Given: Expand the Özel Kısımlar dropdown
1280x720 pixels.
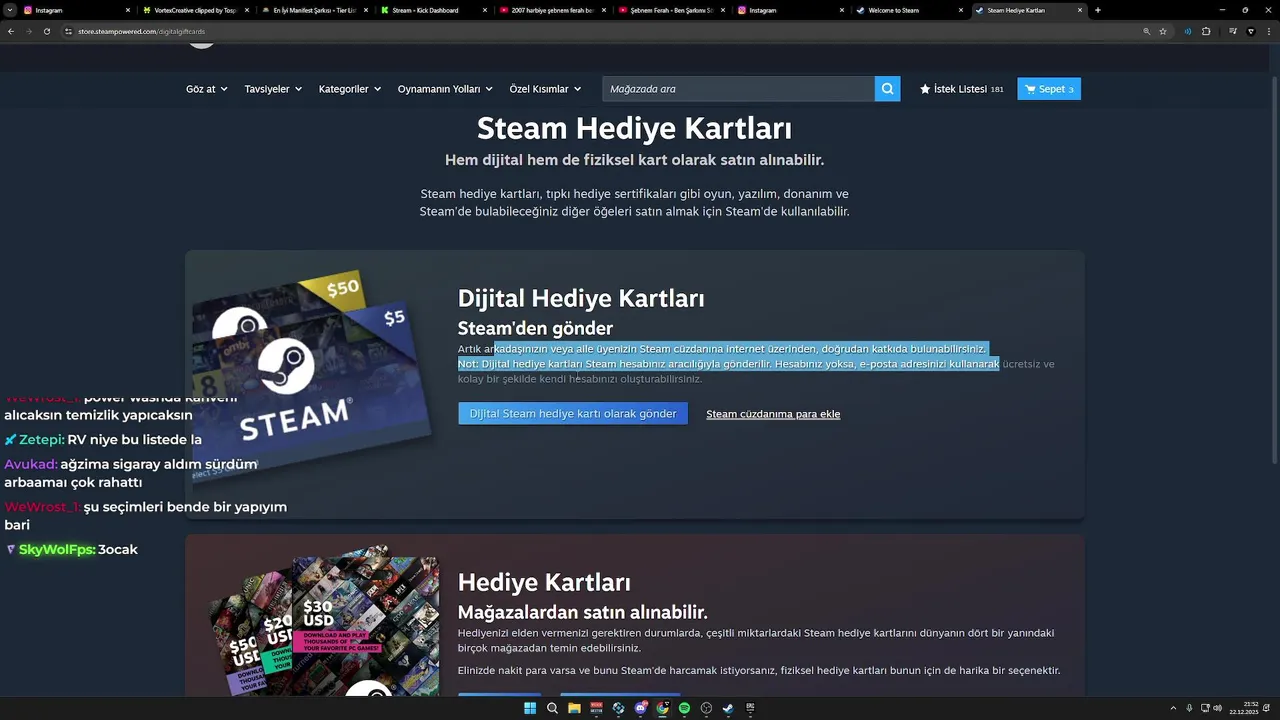Looking at the screenshot, I should tap(545, 89).
